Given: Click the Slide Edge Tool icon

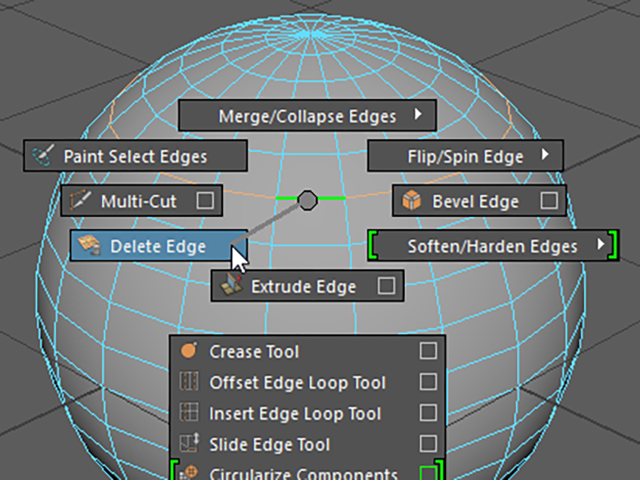Looking at the screenshot, I should point(189,443).
